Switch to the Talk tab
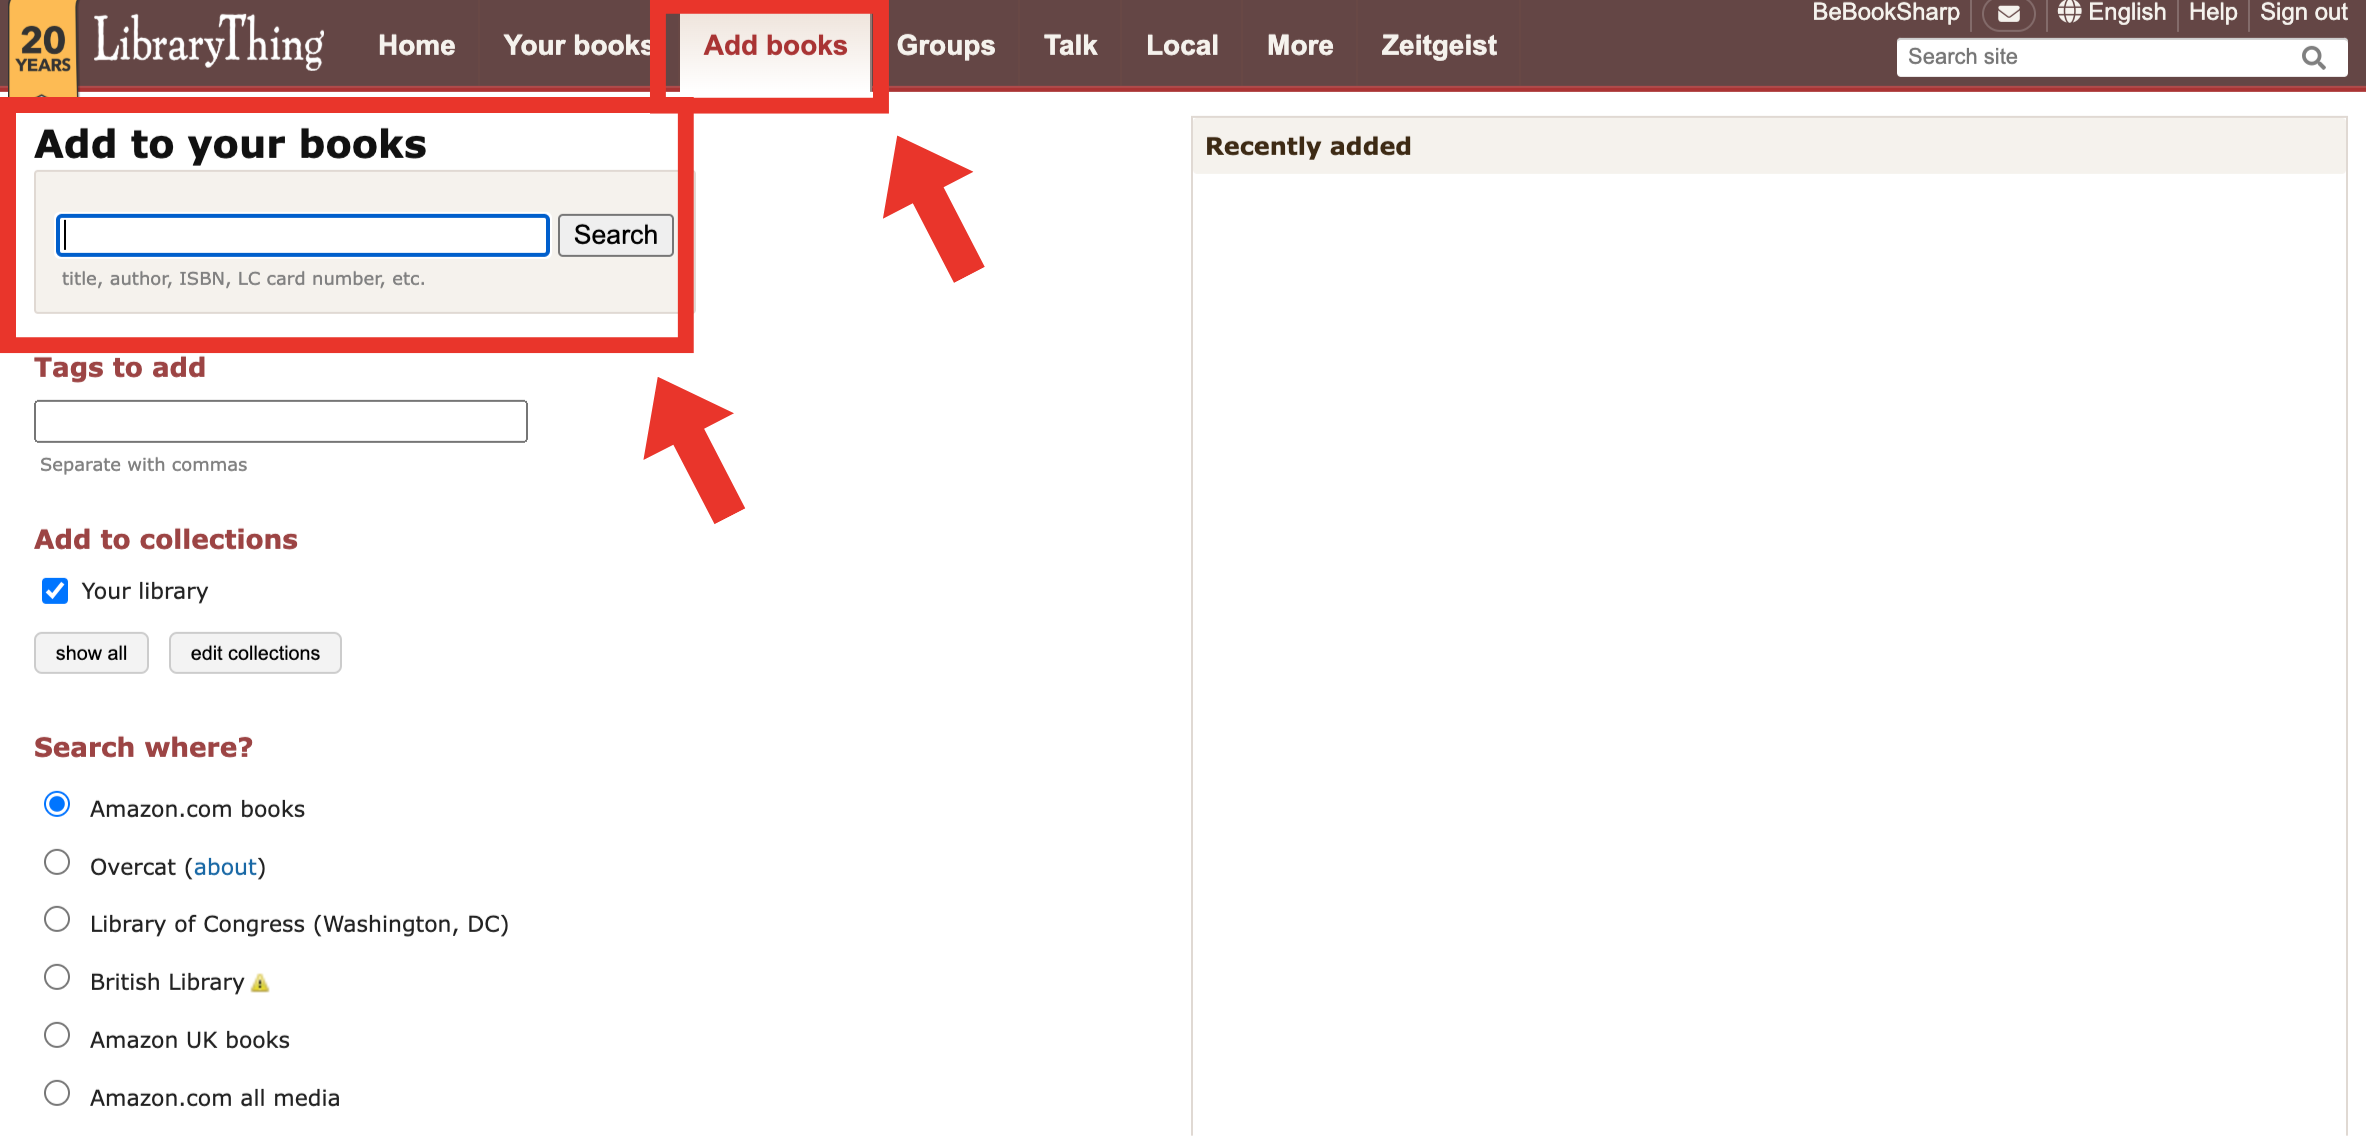This screenshot has height=1138, width=2366. pos(1069,45)
